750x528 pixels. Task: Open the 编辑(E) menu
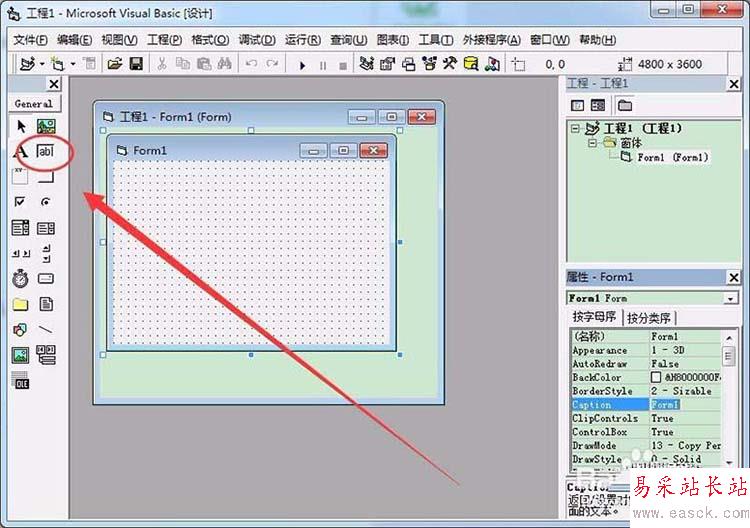click(x=74, y=40)
